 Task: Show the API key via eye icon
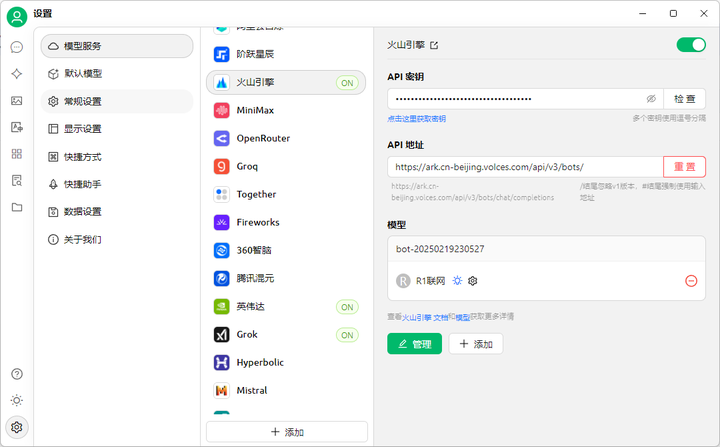coord(651,99)
